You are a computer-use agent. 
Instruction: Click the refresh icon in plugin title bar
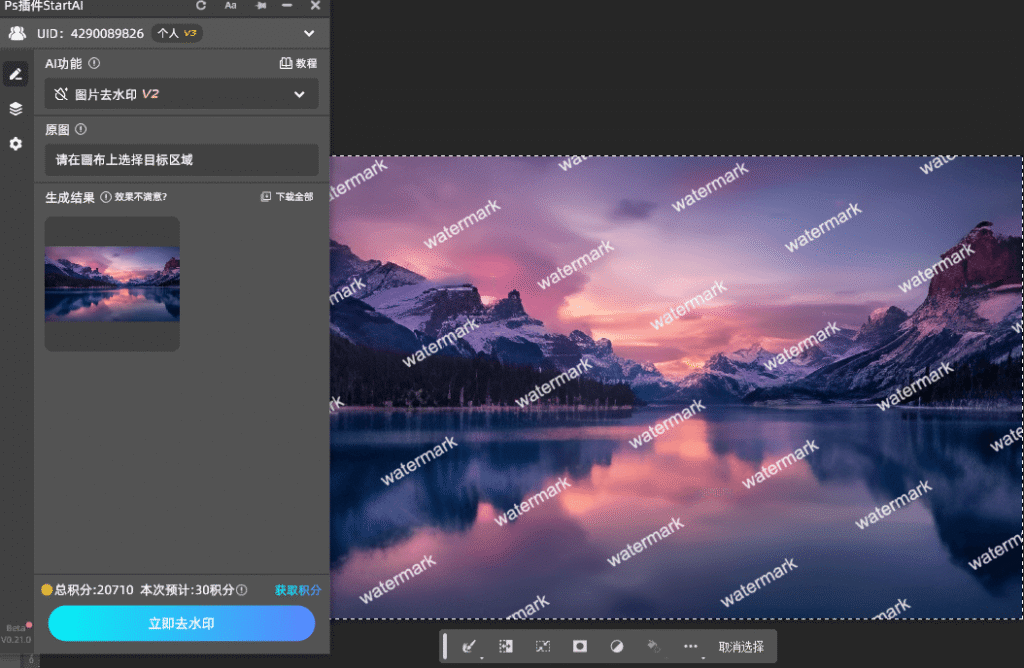point(201,6)
